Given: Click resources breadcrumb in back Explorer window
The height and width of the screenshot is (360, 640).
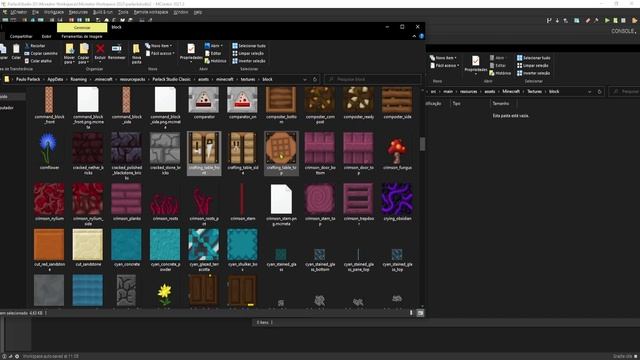Looking at the screenshot, I should coord(469,91).
